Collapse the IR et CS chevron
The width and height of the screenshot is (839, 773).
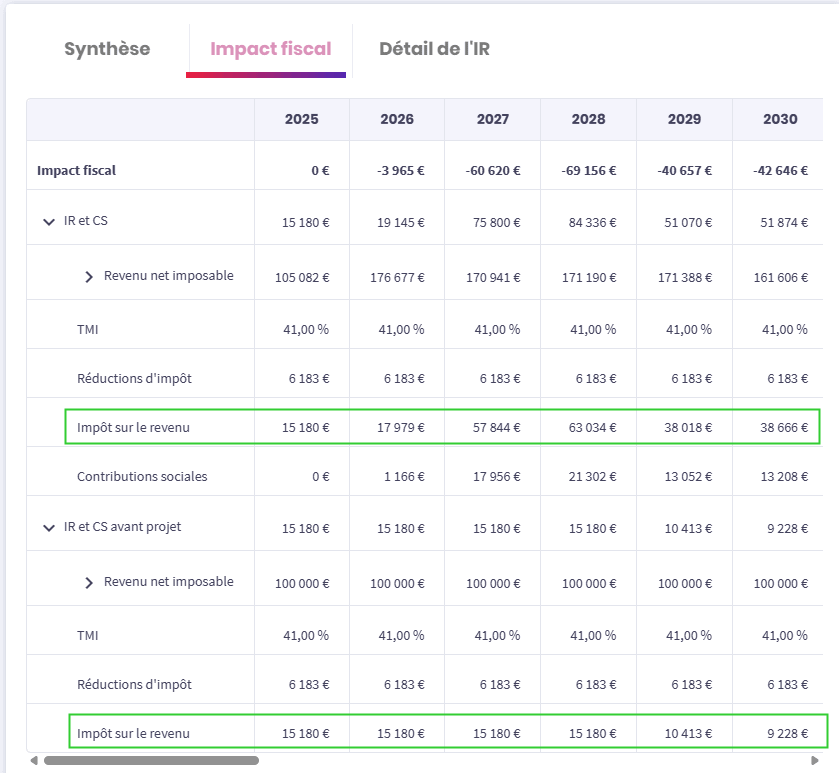[x=49, y=221]
